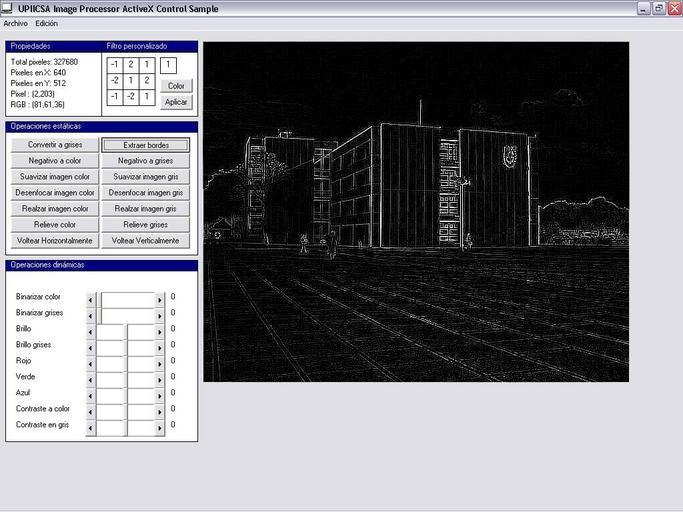Click the 'Total pixeles: 327680' text
Screen dimensions: 683x512
point(44,62)
